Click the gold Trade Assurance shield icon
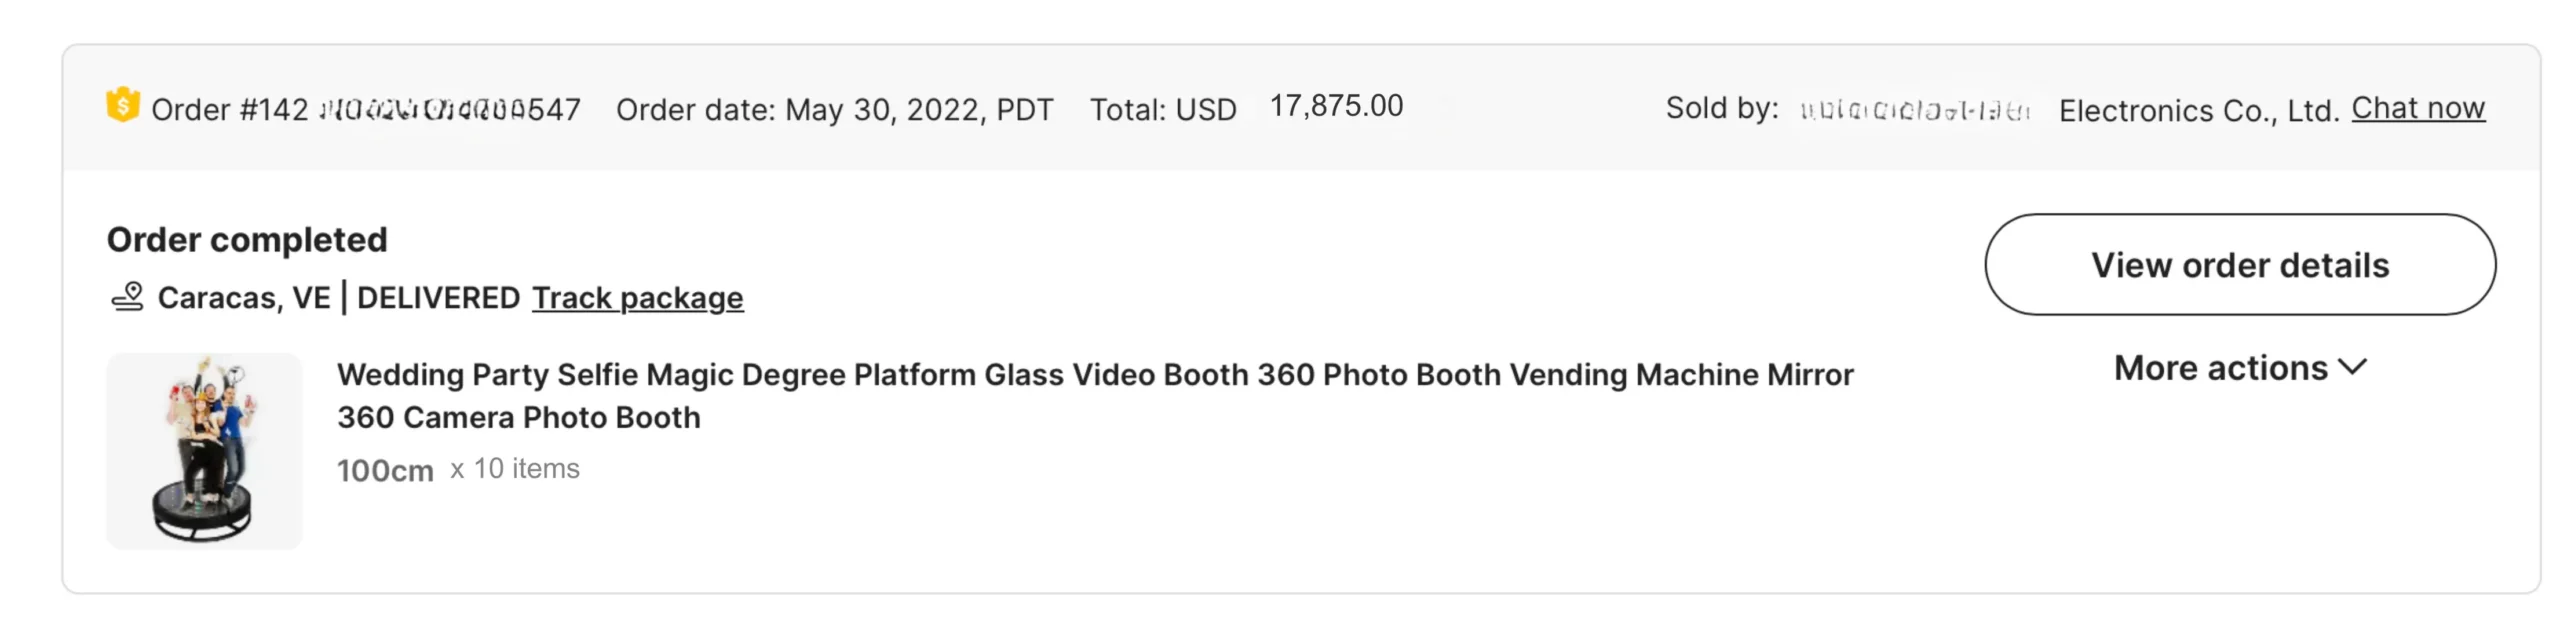2560x619 pixels. click(122, 104)
